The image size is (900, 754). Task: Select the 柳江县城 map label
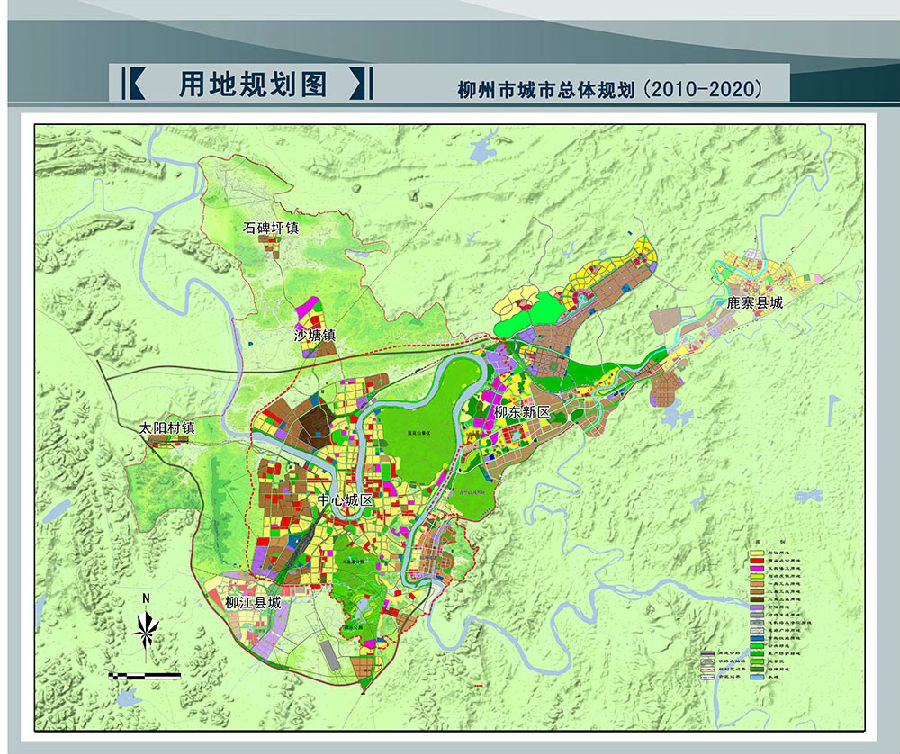click(254, 604)
